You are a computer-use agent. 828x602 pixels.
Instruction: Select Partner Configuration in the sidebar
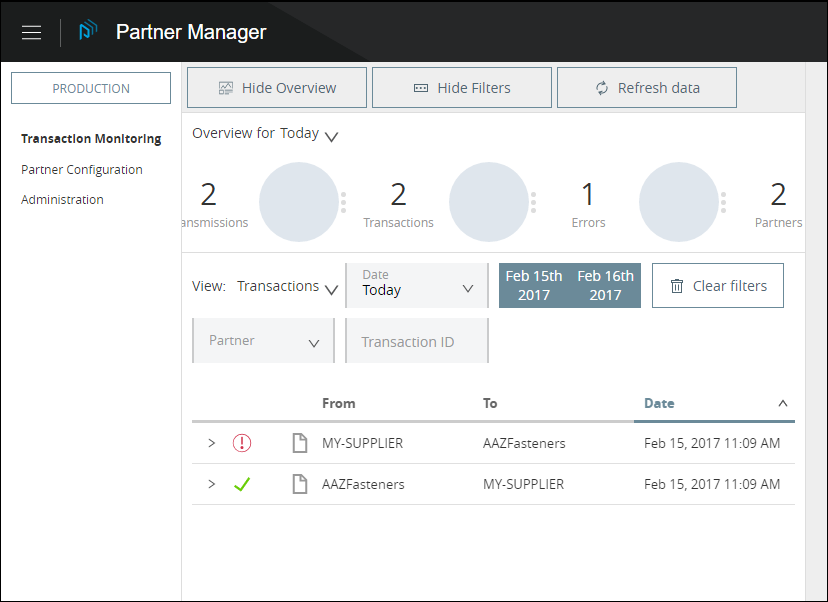coord(81,169)
